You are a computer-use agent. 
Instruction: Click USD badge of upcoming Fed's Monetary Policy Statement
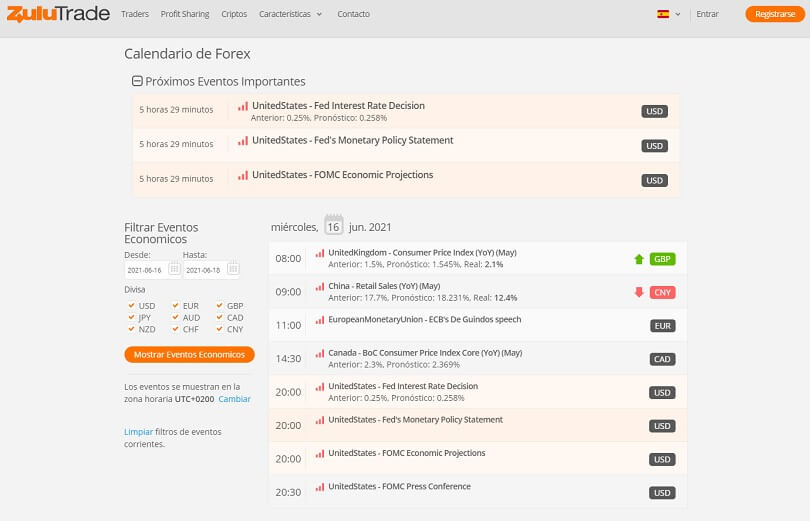[655, 146]
